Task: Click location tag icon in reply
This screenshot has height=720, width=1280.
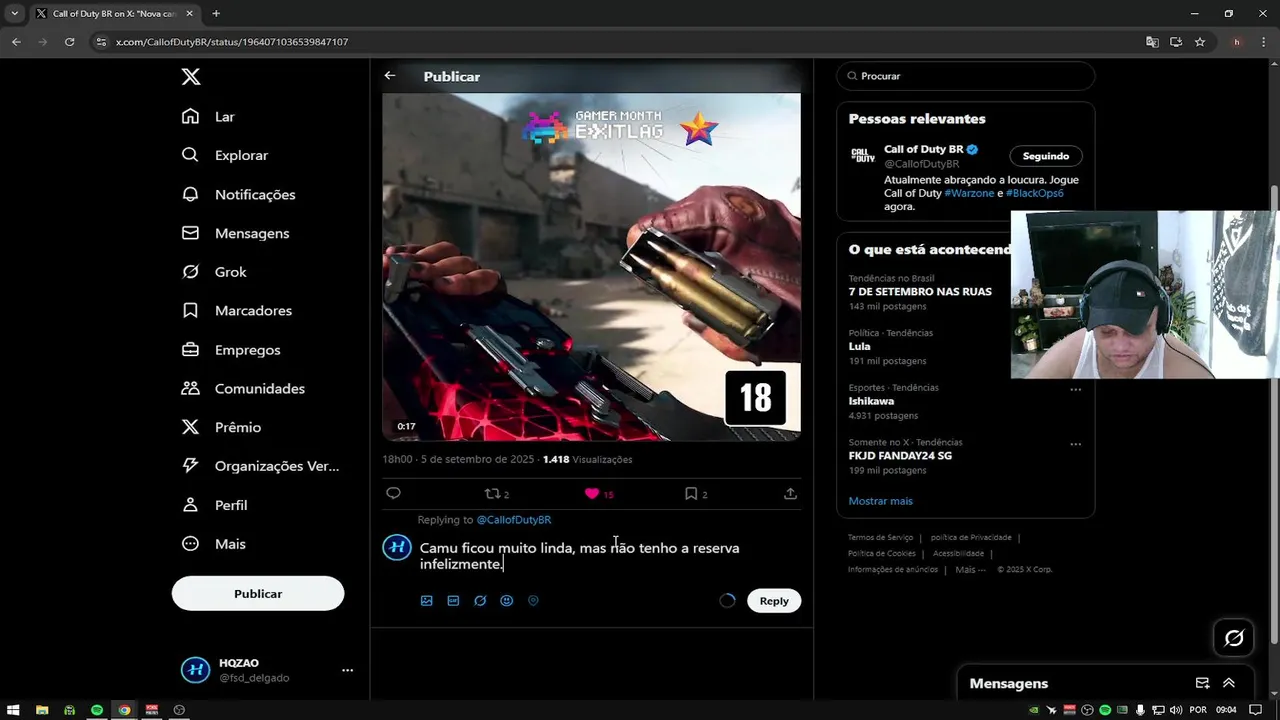Action: pyautogui.click(x=533, y=601)
